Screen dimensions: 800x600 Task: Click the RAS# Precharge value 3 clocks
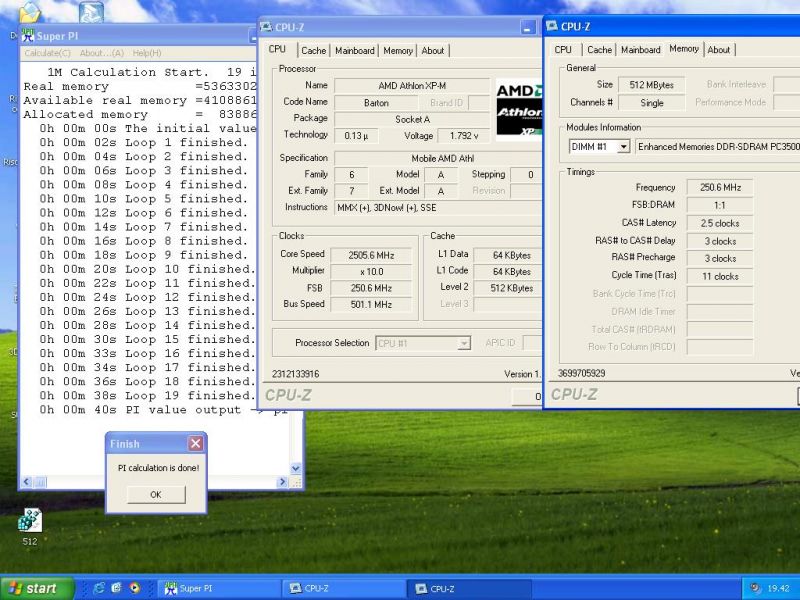(720, 259)
